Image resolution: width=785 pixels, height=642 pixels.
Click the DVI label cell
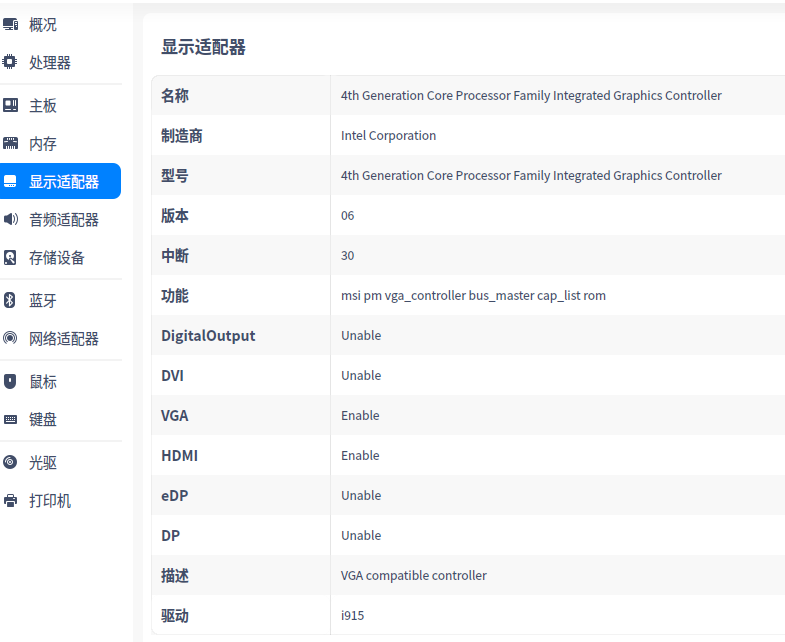tap(241, 376)
